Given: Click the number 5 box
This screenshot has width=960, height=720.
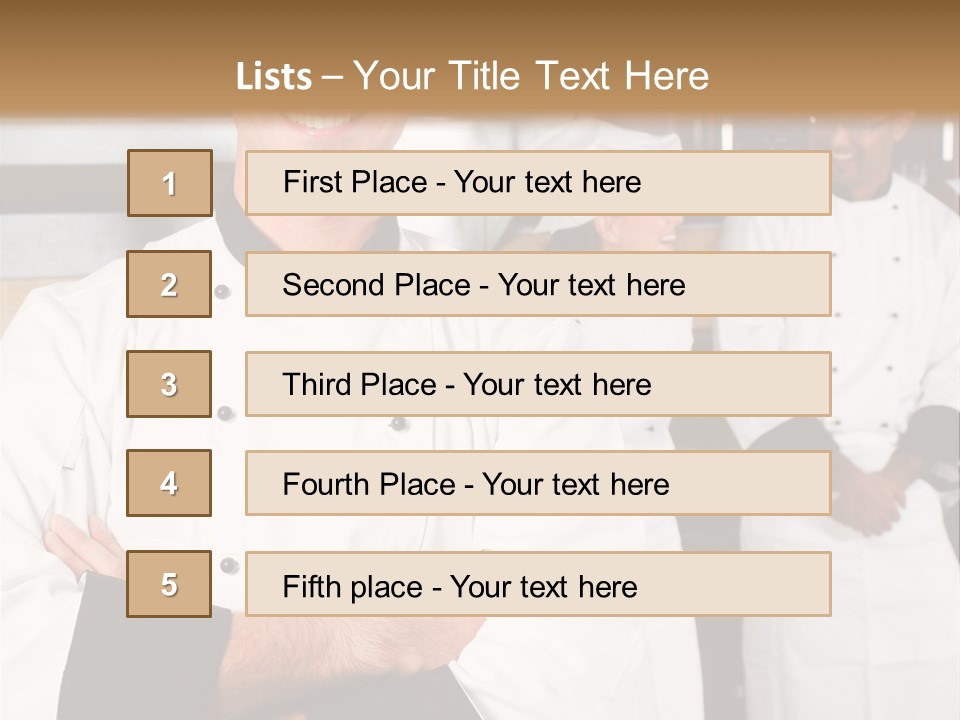Looking at the screenshot, I should click(169, 584).
